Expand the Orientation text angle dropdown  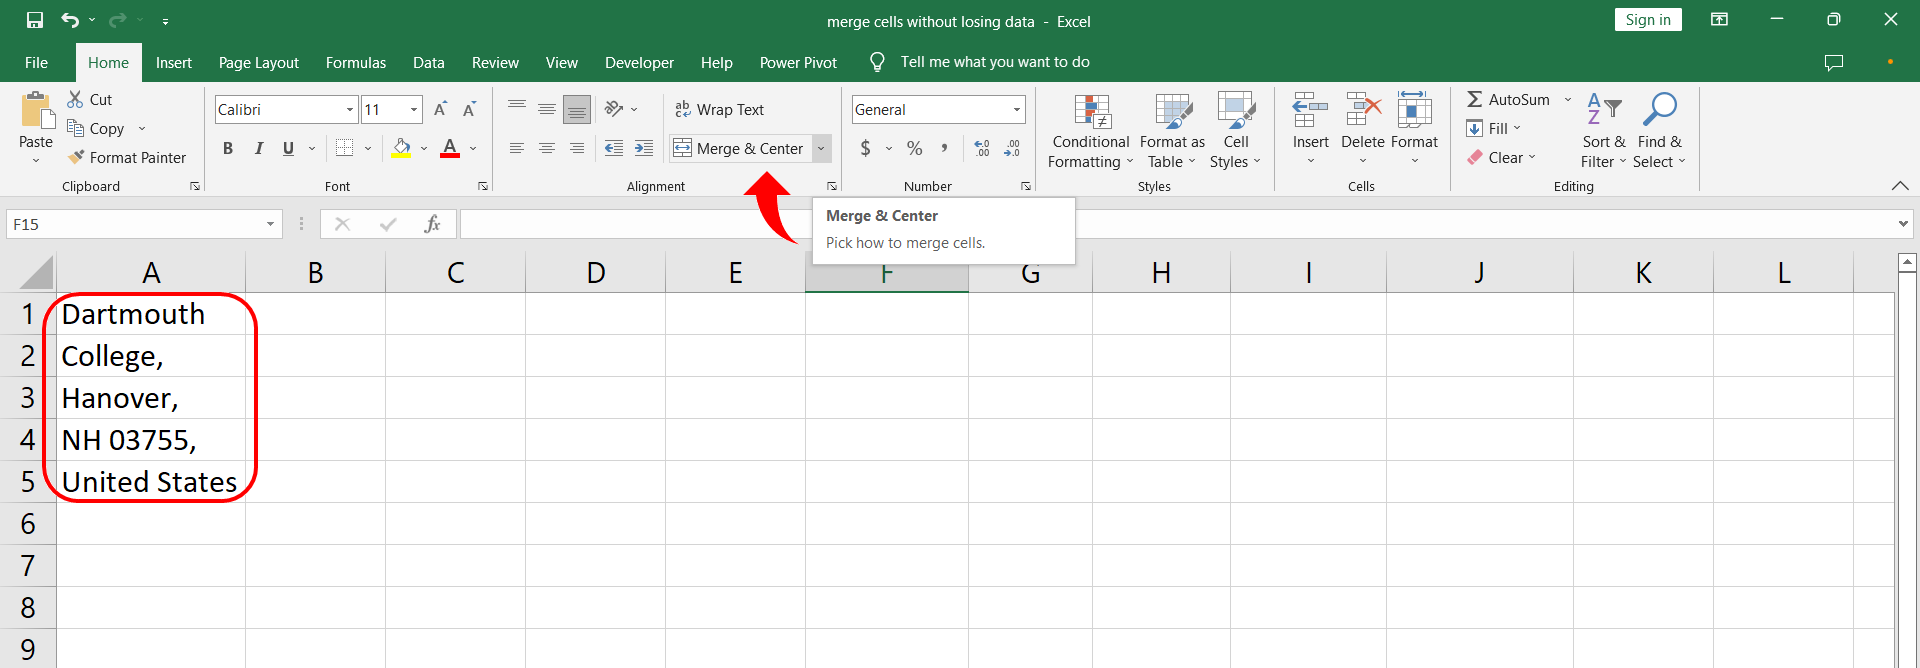[x=634, y=109]
